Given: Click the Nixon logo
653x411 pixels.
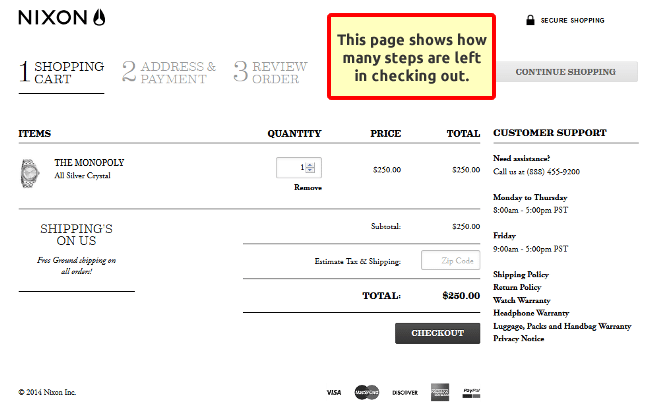Looking at the screenshot, I should [62, 17].
